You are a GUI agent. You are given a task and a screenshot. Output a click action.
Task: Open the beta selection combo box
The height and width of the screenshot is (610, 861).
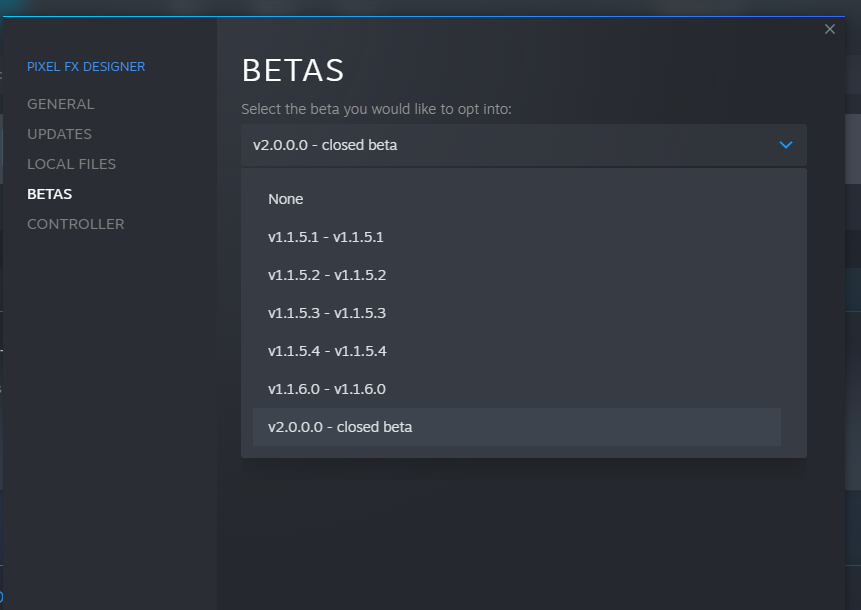click(x=523, y=145)
